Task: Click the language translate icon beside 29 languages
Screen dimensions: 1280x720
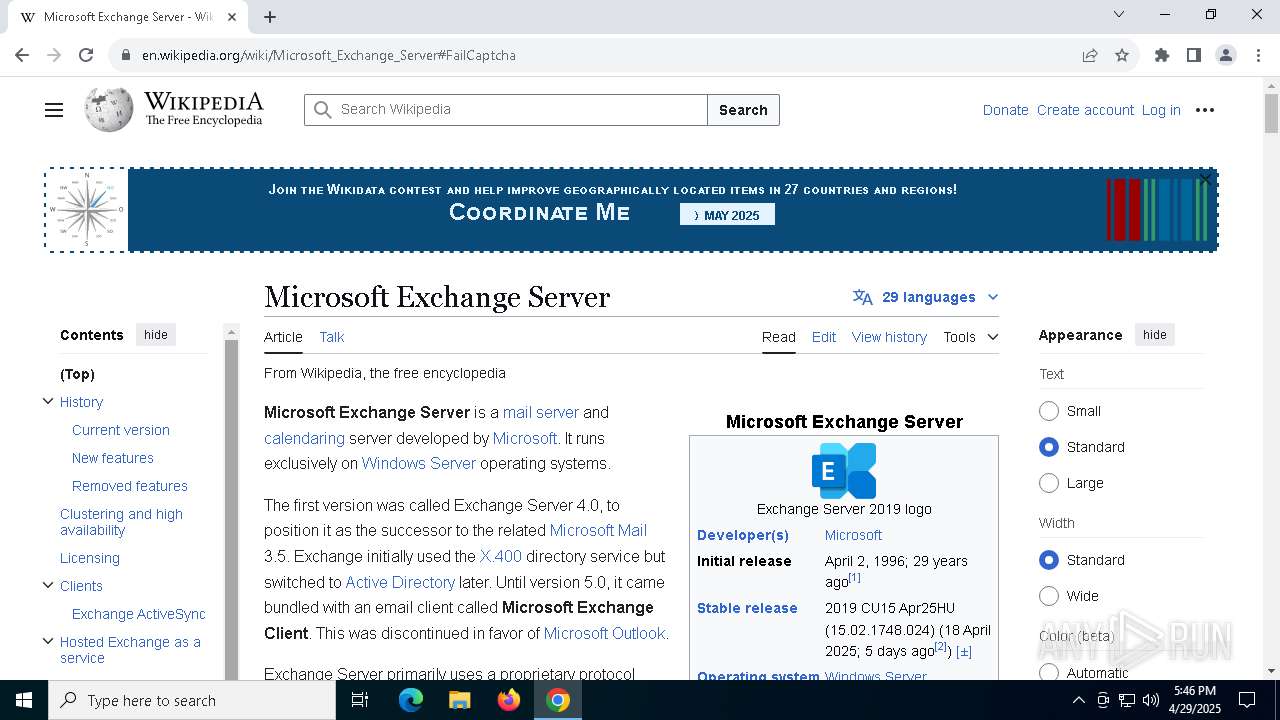Action: coord(862,297)
